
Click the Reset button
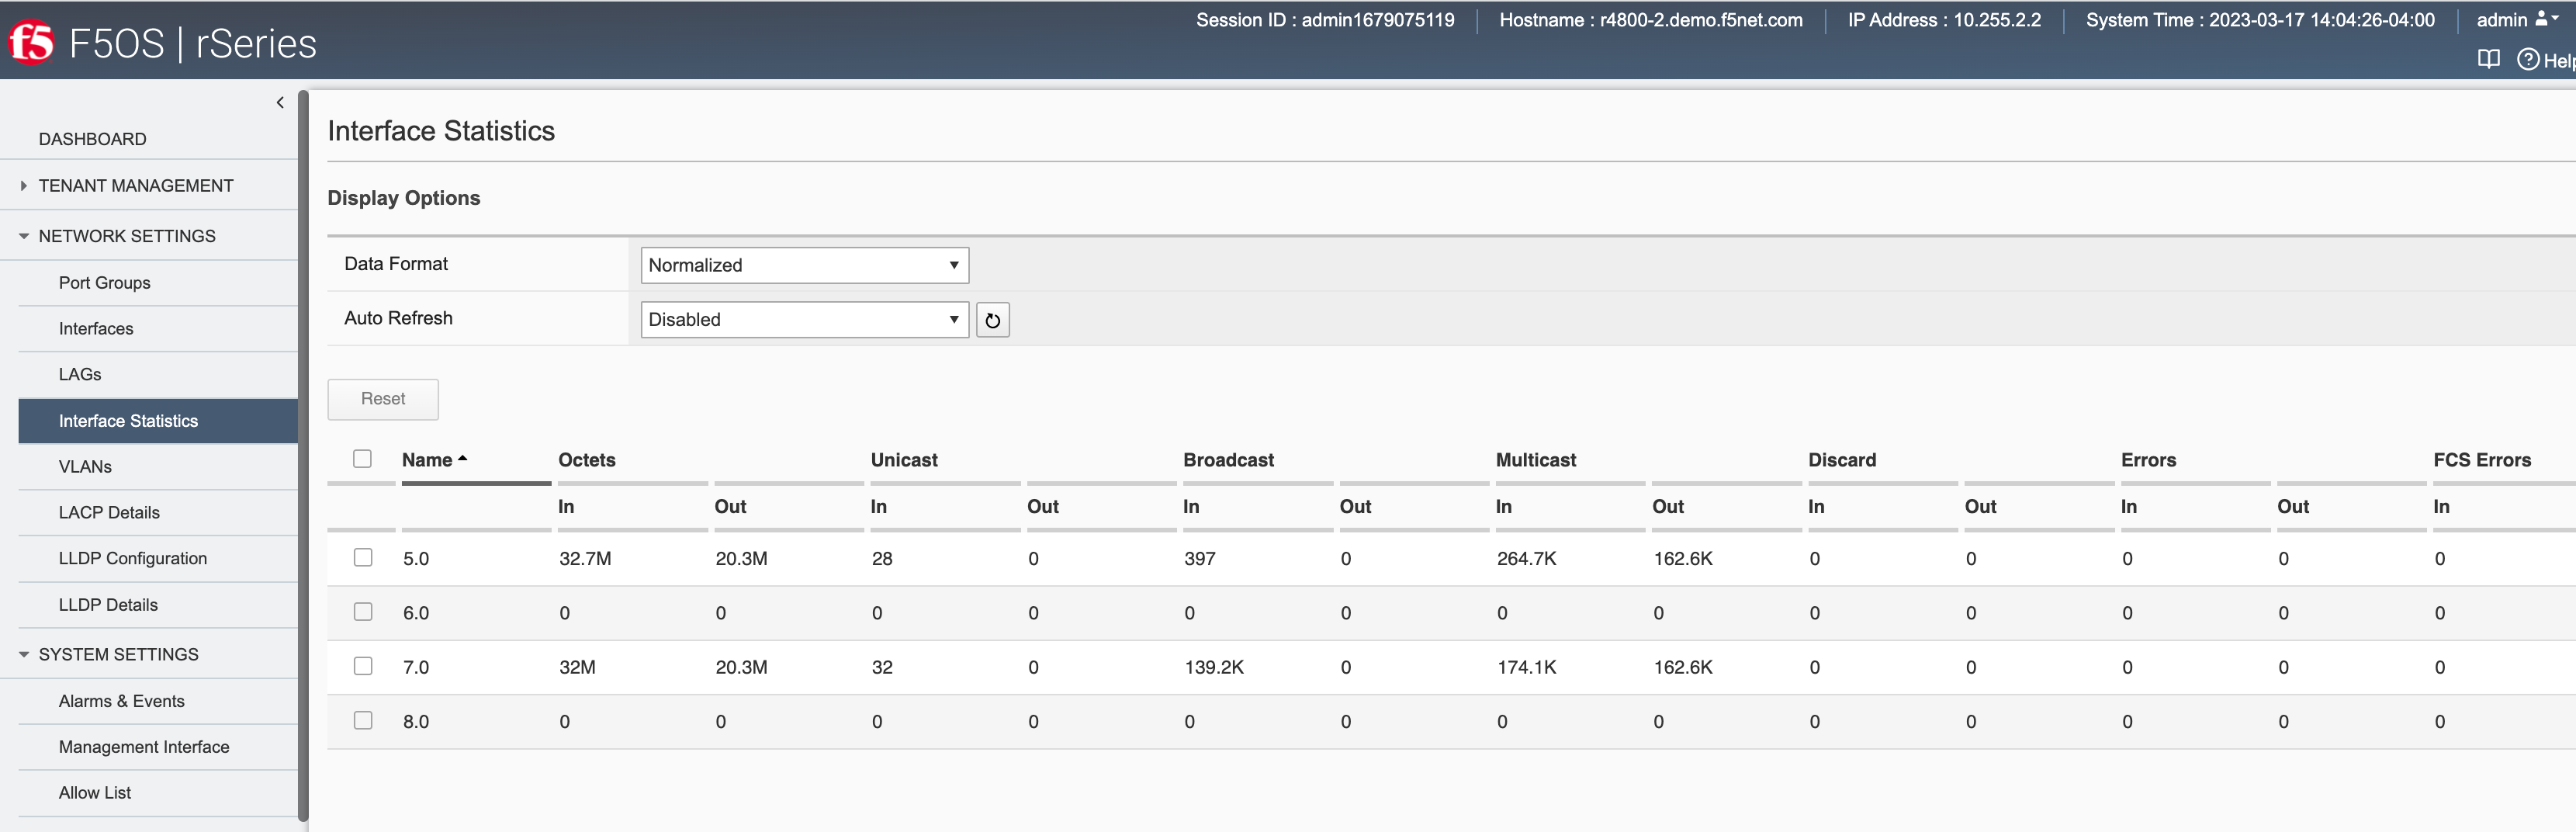click(x=383, y=399)
